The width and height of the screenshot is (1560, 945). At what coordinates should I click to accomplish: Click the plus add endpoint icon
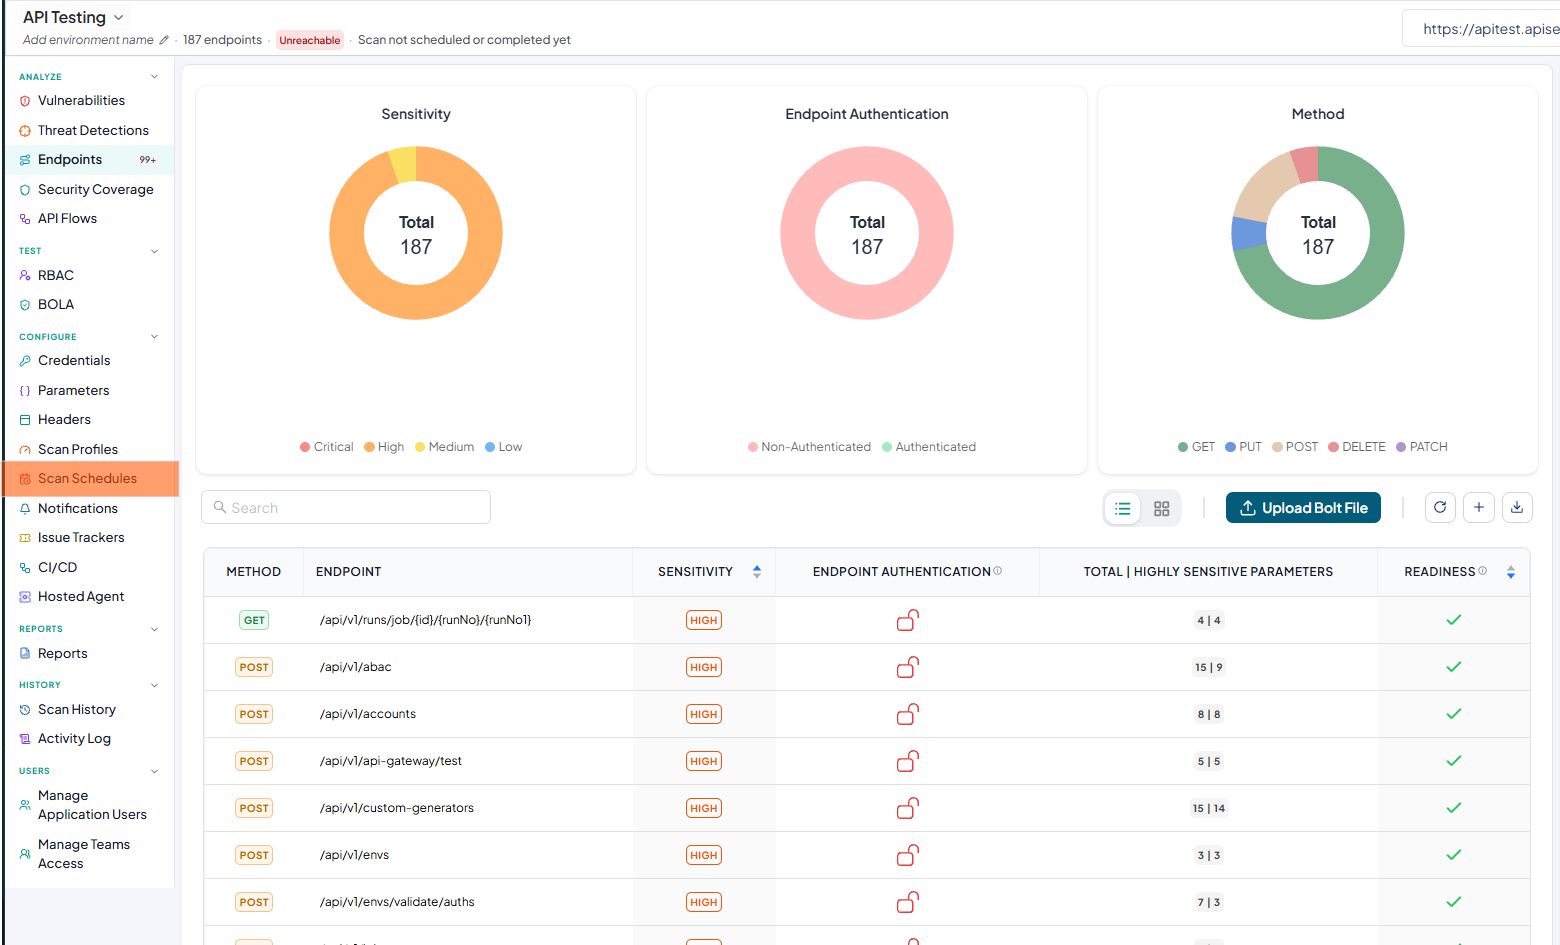(x=1479, y=507)
